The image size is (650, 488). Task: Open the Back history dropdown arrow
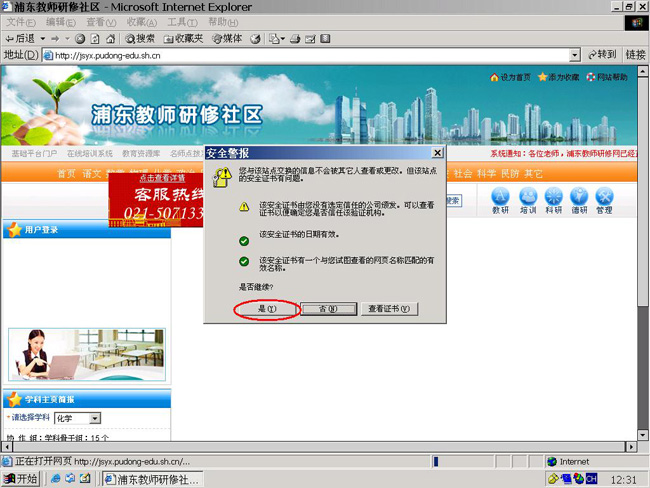[x=43, y=39]
